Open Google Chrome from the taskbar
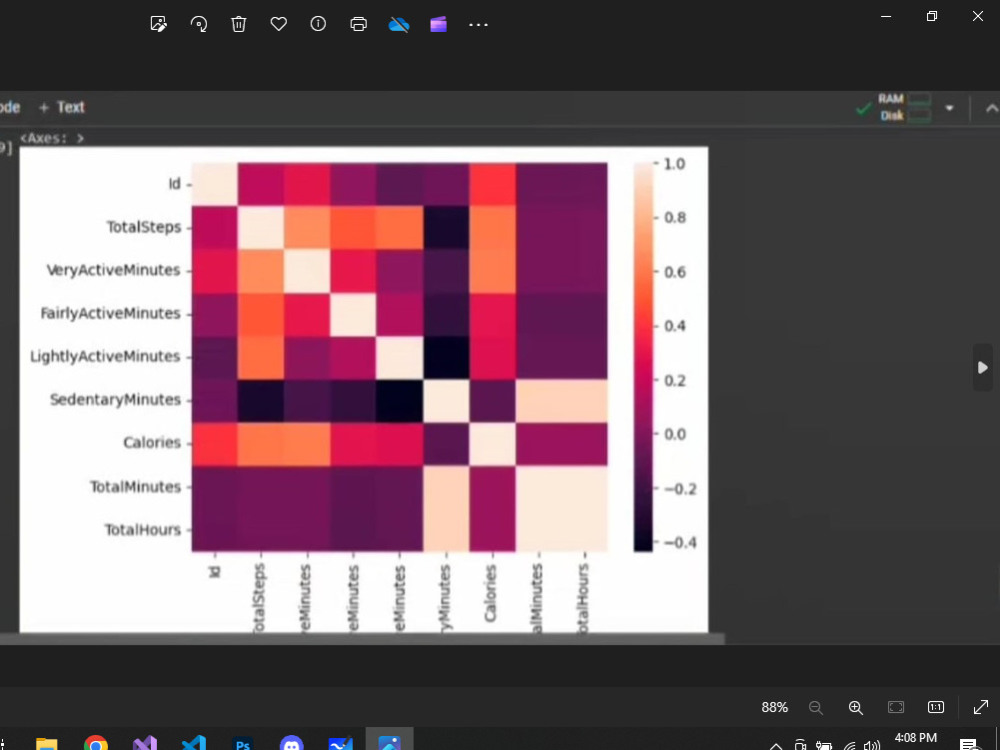This screenshot has width=1000, height=750. point(96,744)
